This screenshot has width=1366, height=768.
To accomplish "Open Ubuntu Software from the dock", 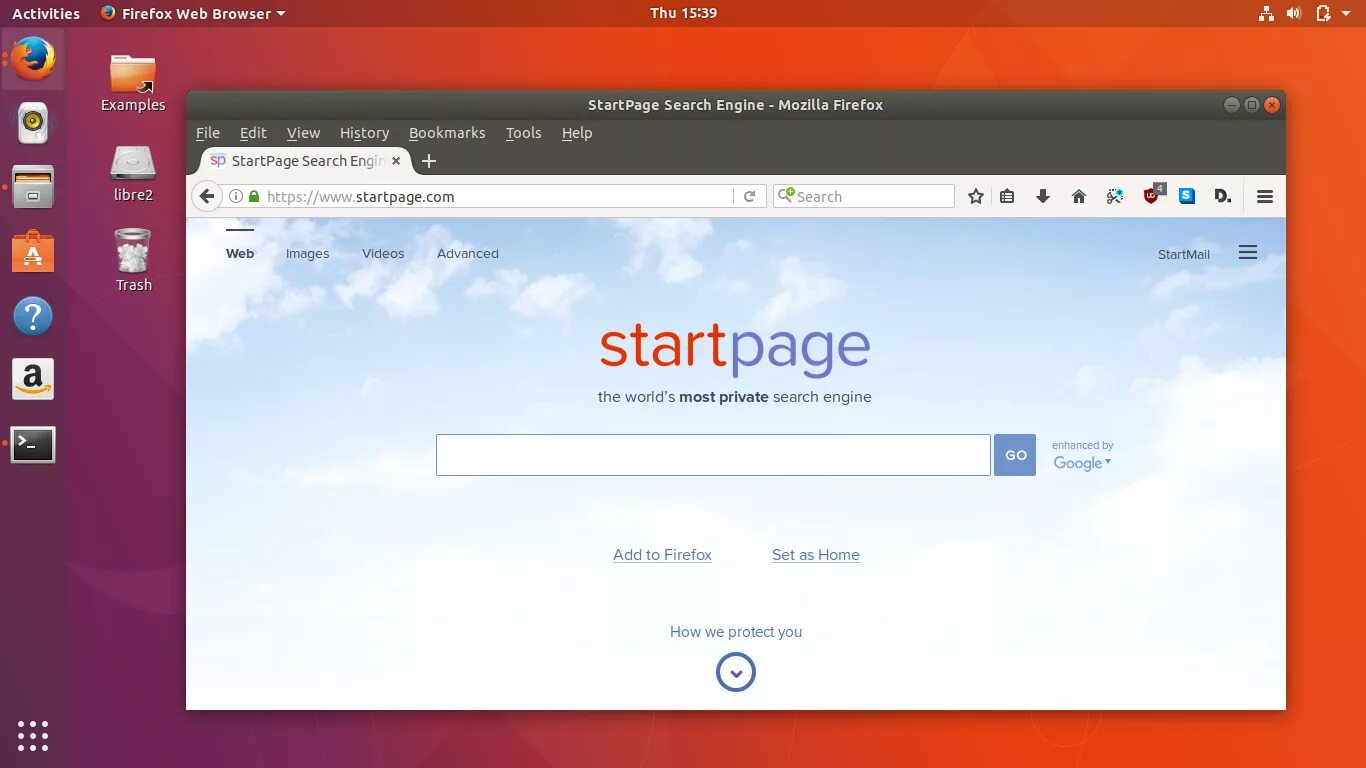I will (x=33, y=251).
